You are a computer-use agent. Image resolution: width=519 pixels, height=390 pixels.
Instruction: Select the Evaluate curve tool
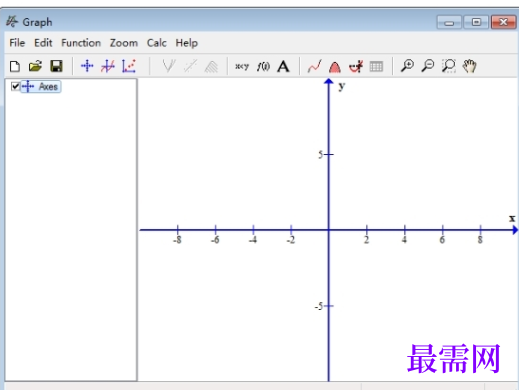[x=314, y=66]
